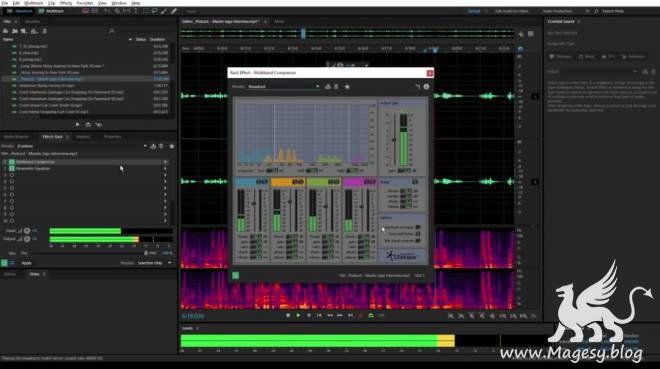Screen dimensions: 660x369
Task: Open Parametric Equalizer slot effect arrow
Action: click(165, 168)
